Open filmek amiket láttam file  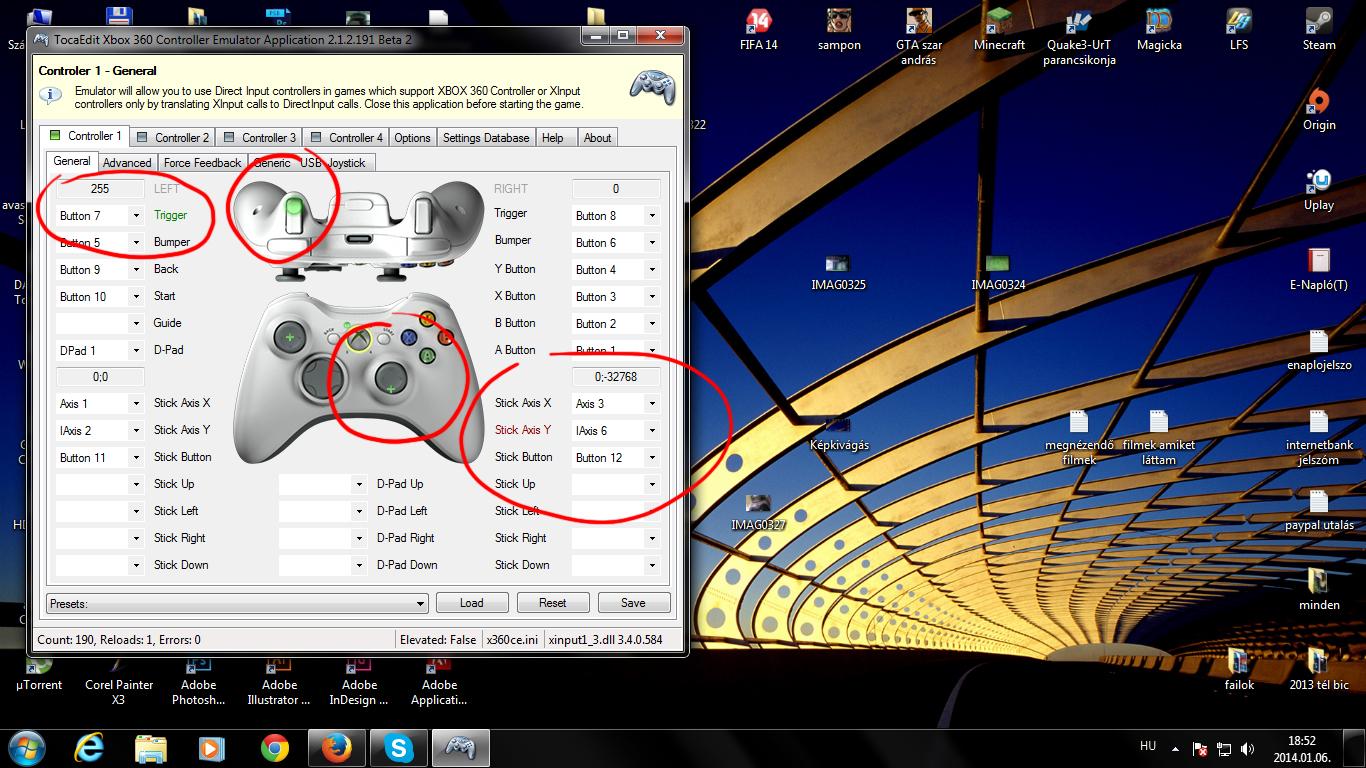pyautogui.click(x=1159, y=437)
